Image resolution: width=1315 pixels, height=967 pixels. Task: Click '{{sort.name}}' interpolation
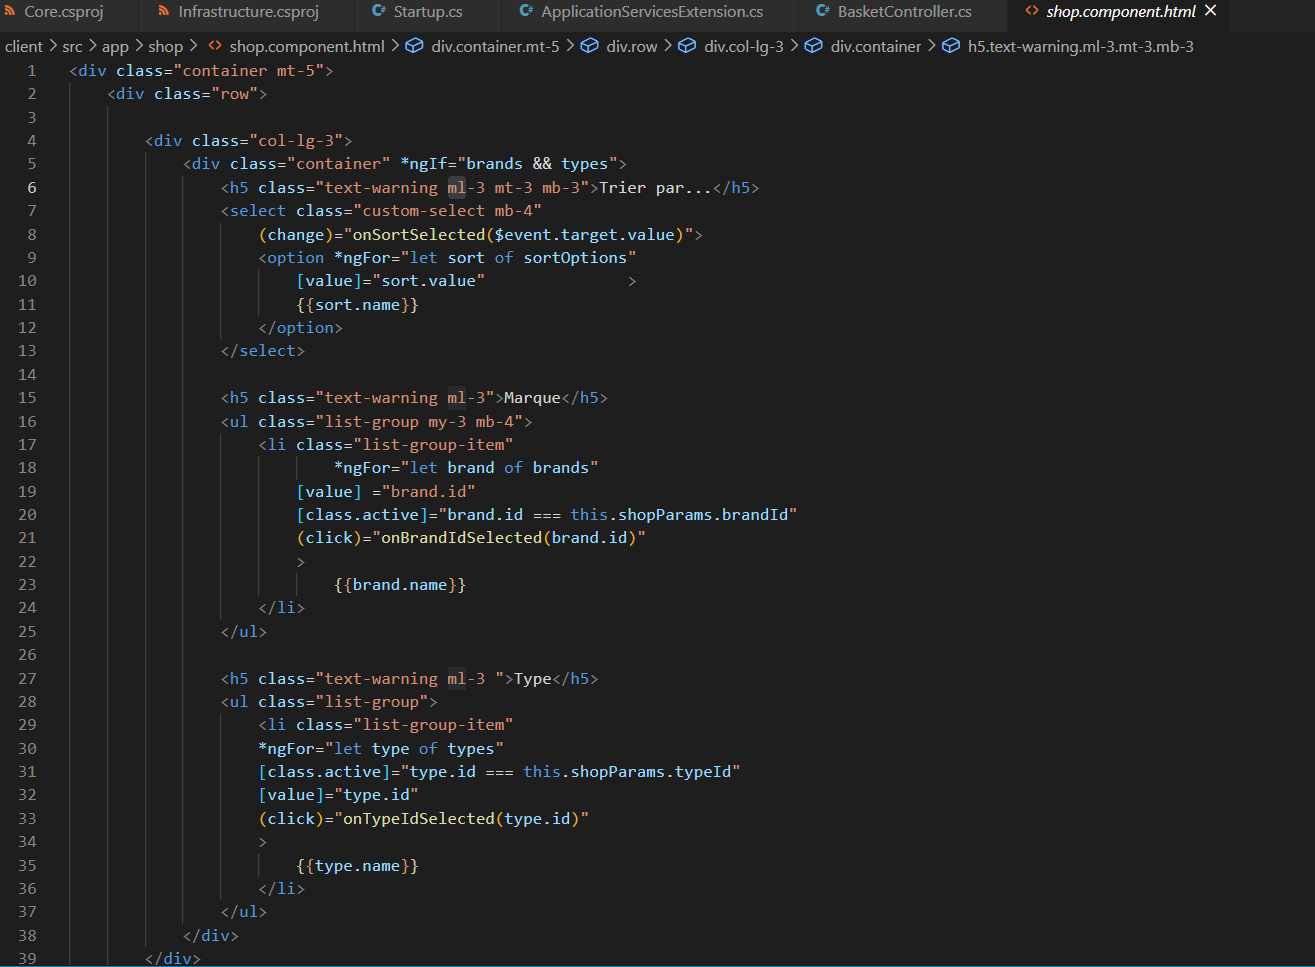click(357, 305)
